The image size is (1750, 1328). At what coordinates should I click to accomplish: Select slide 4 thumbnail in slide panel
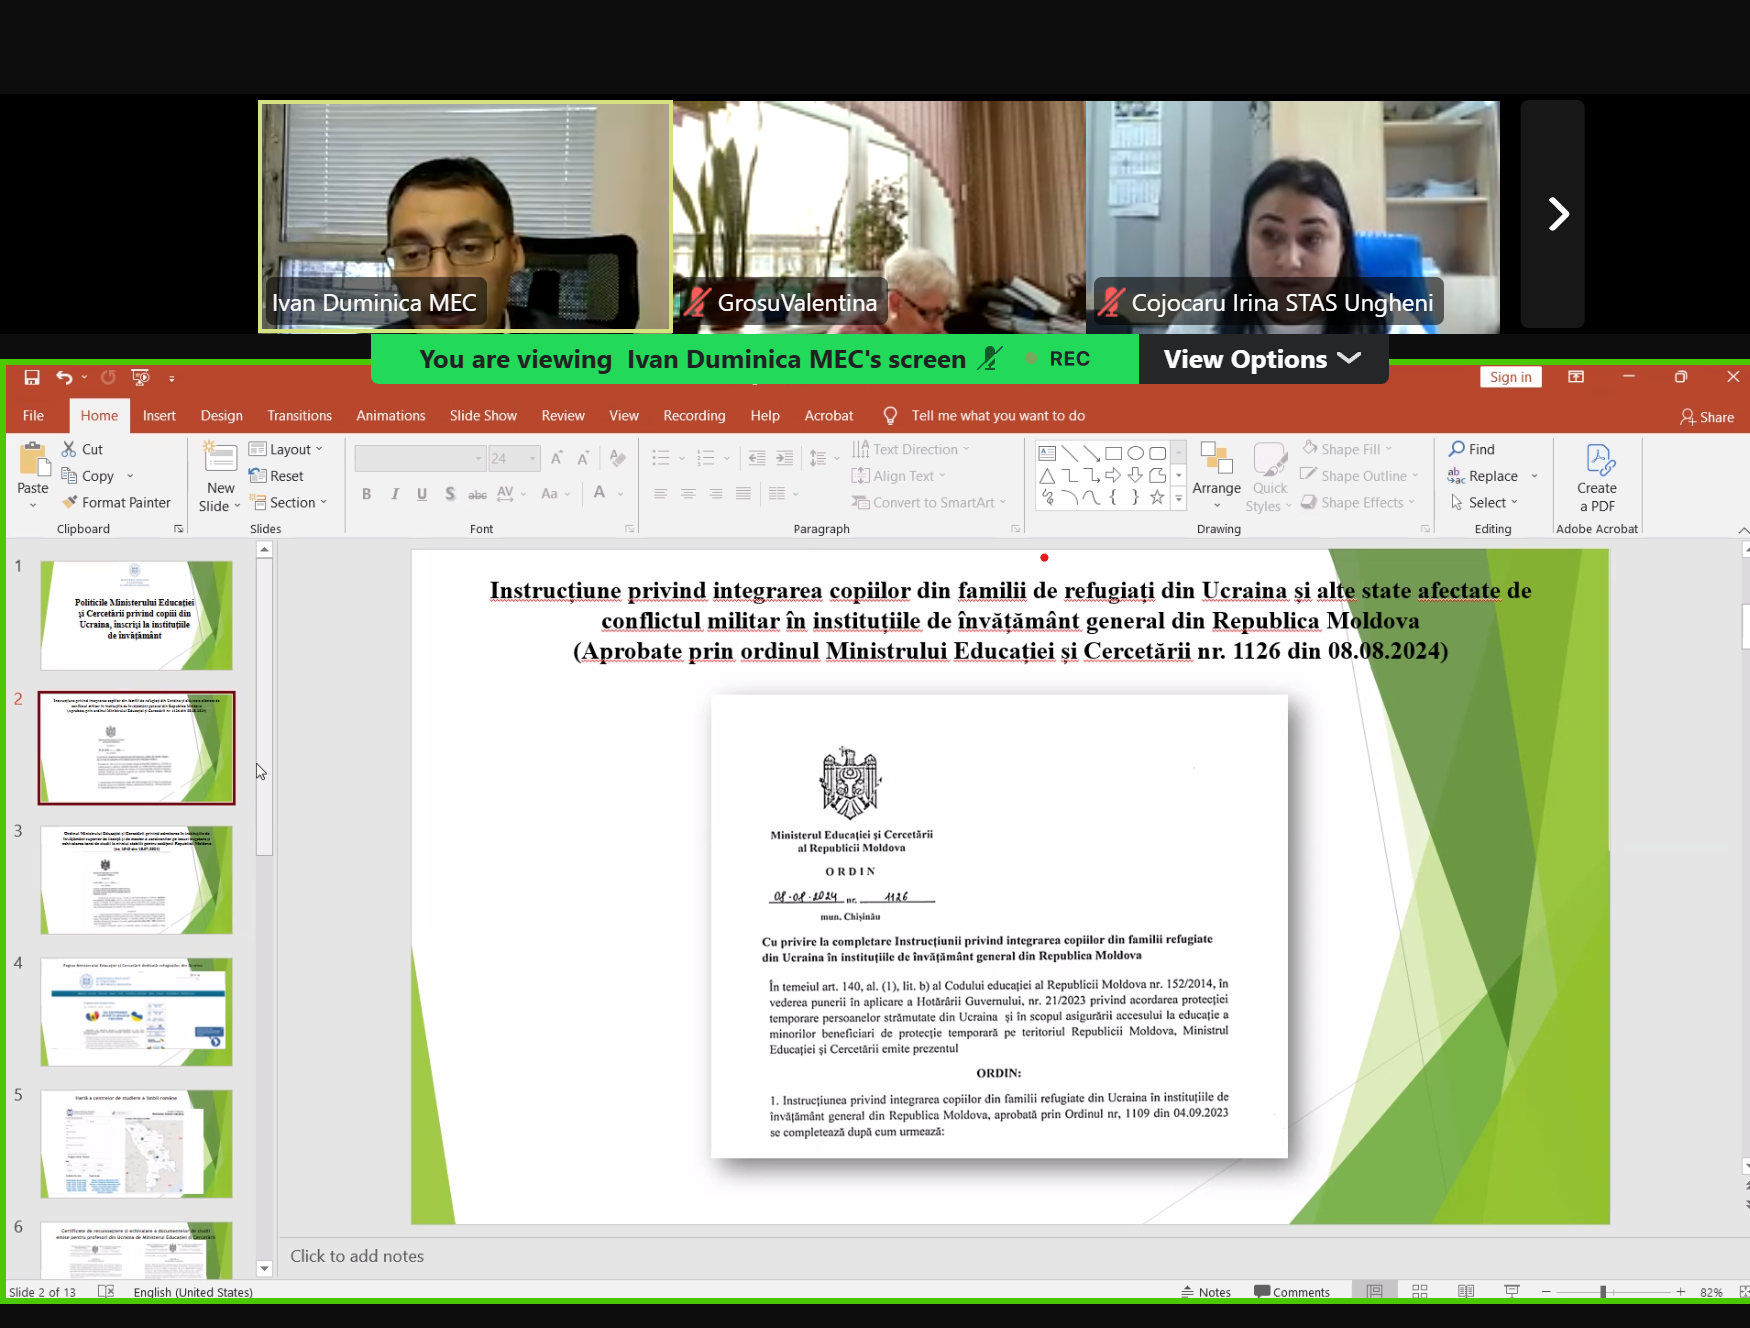pos(136,1011)
